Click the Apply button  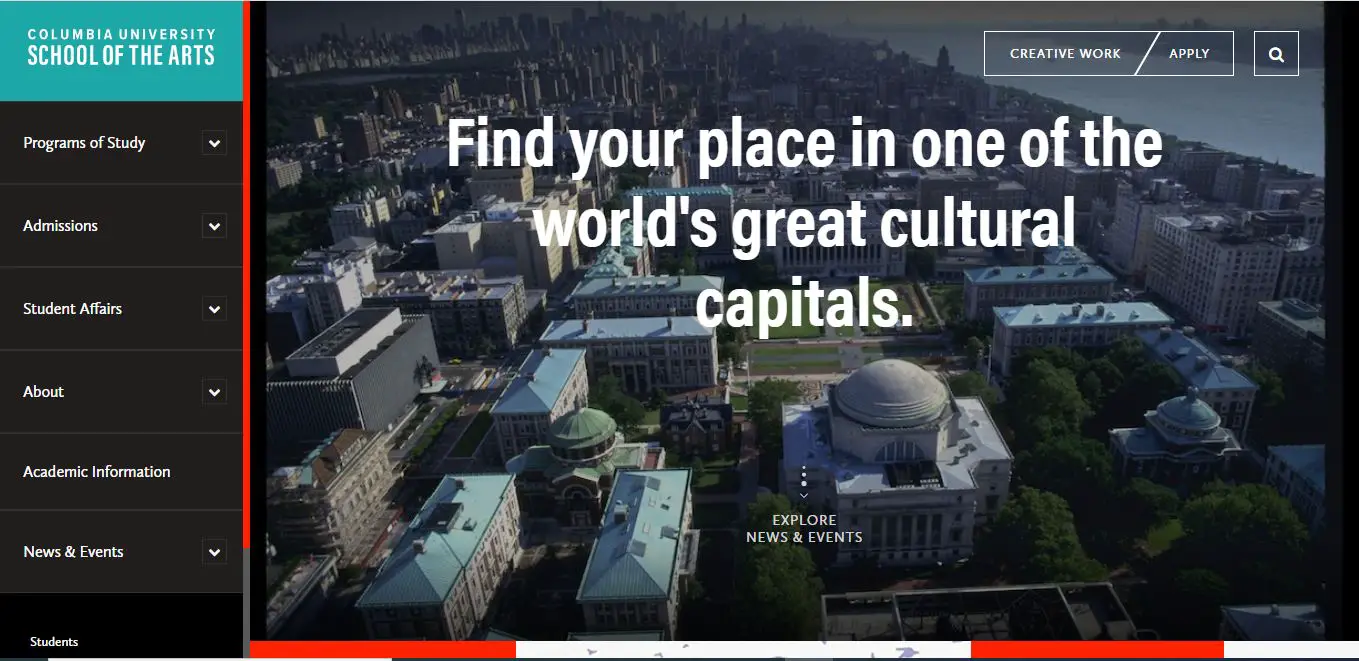pos(1189,53)
